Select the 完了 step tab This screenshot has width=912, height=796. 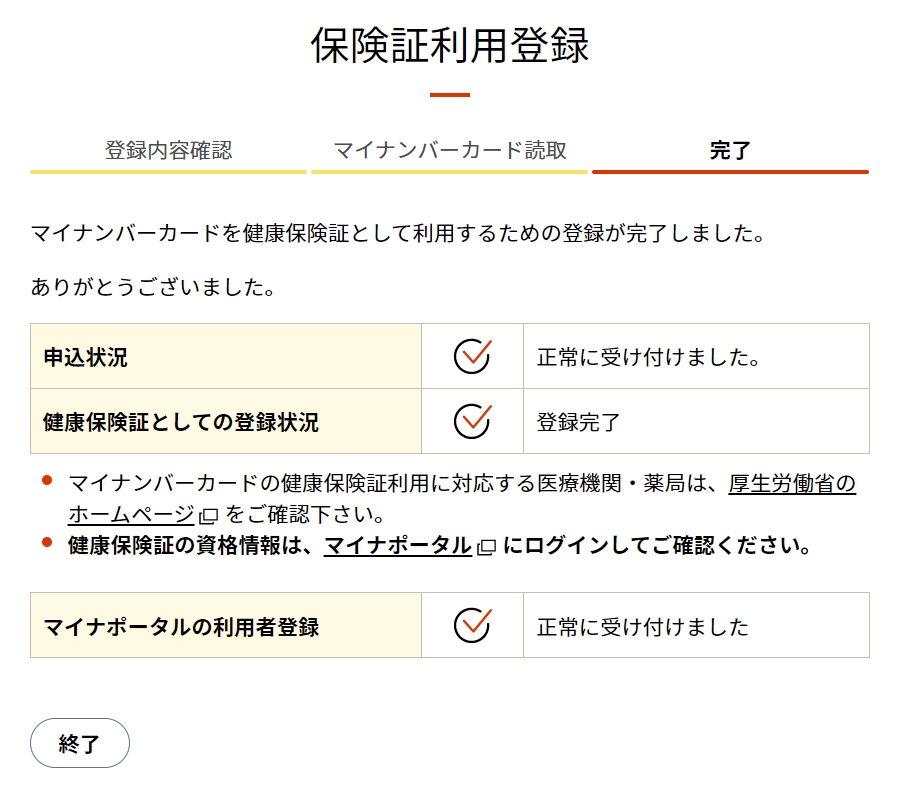click(730, 151)
